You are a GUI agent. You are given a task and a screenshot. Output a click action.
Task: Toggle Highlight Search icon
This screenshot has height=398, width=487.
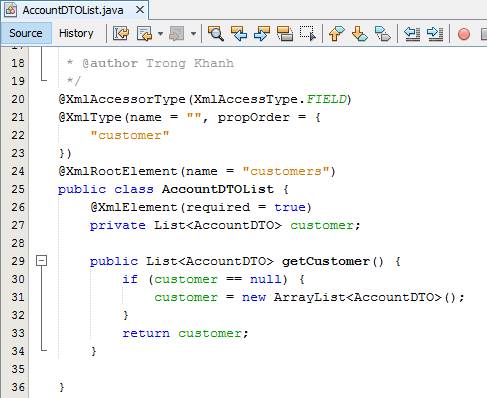(x=285, y=33)
